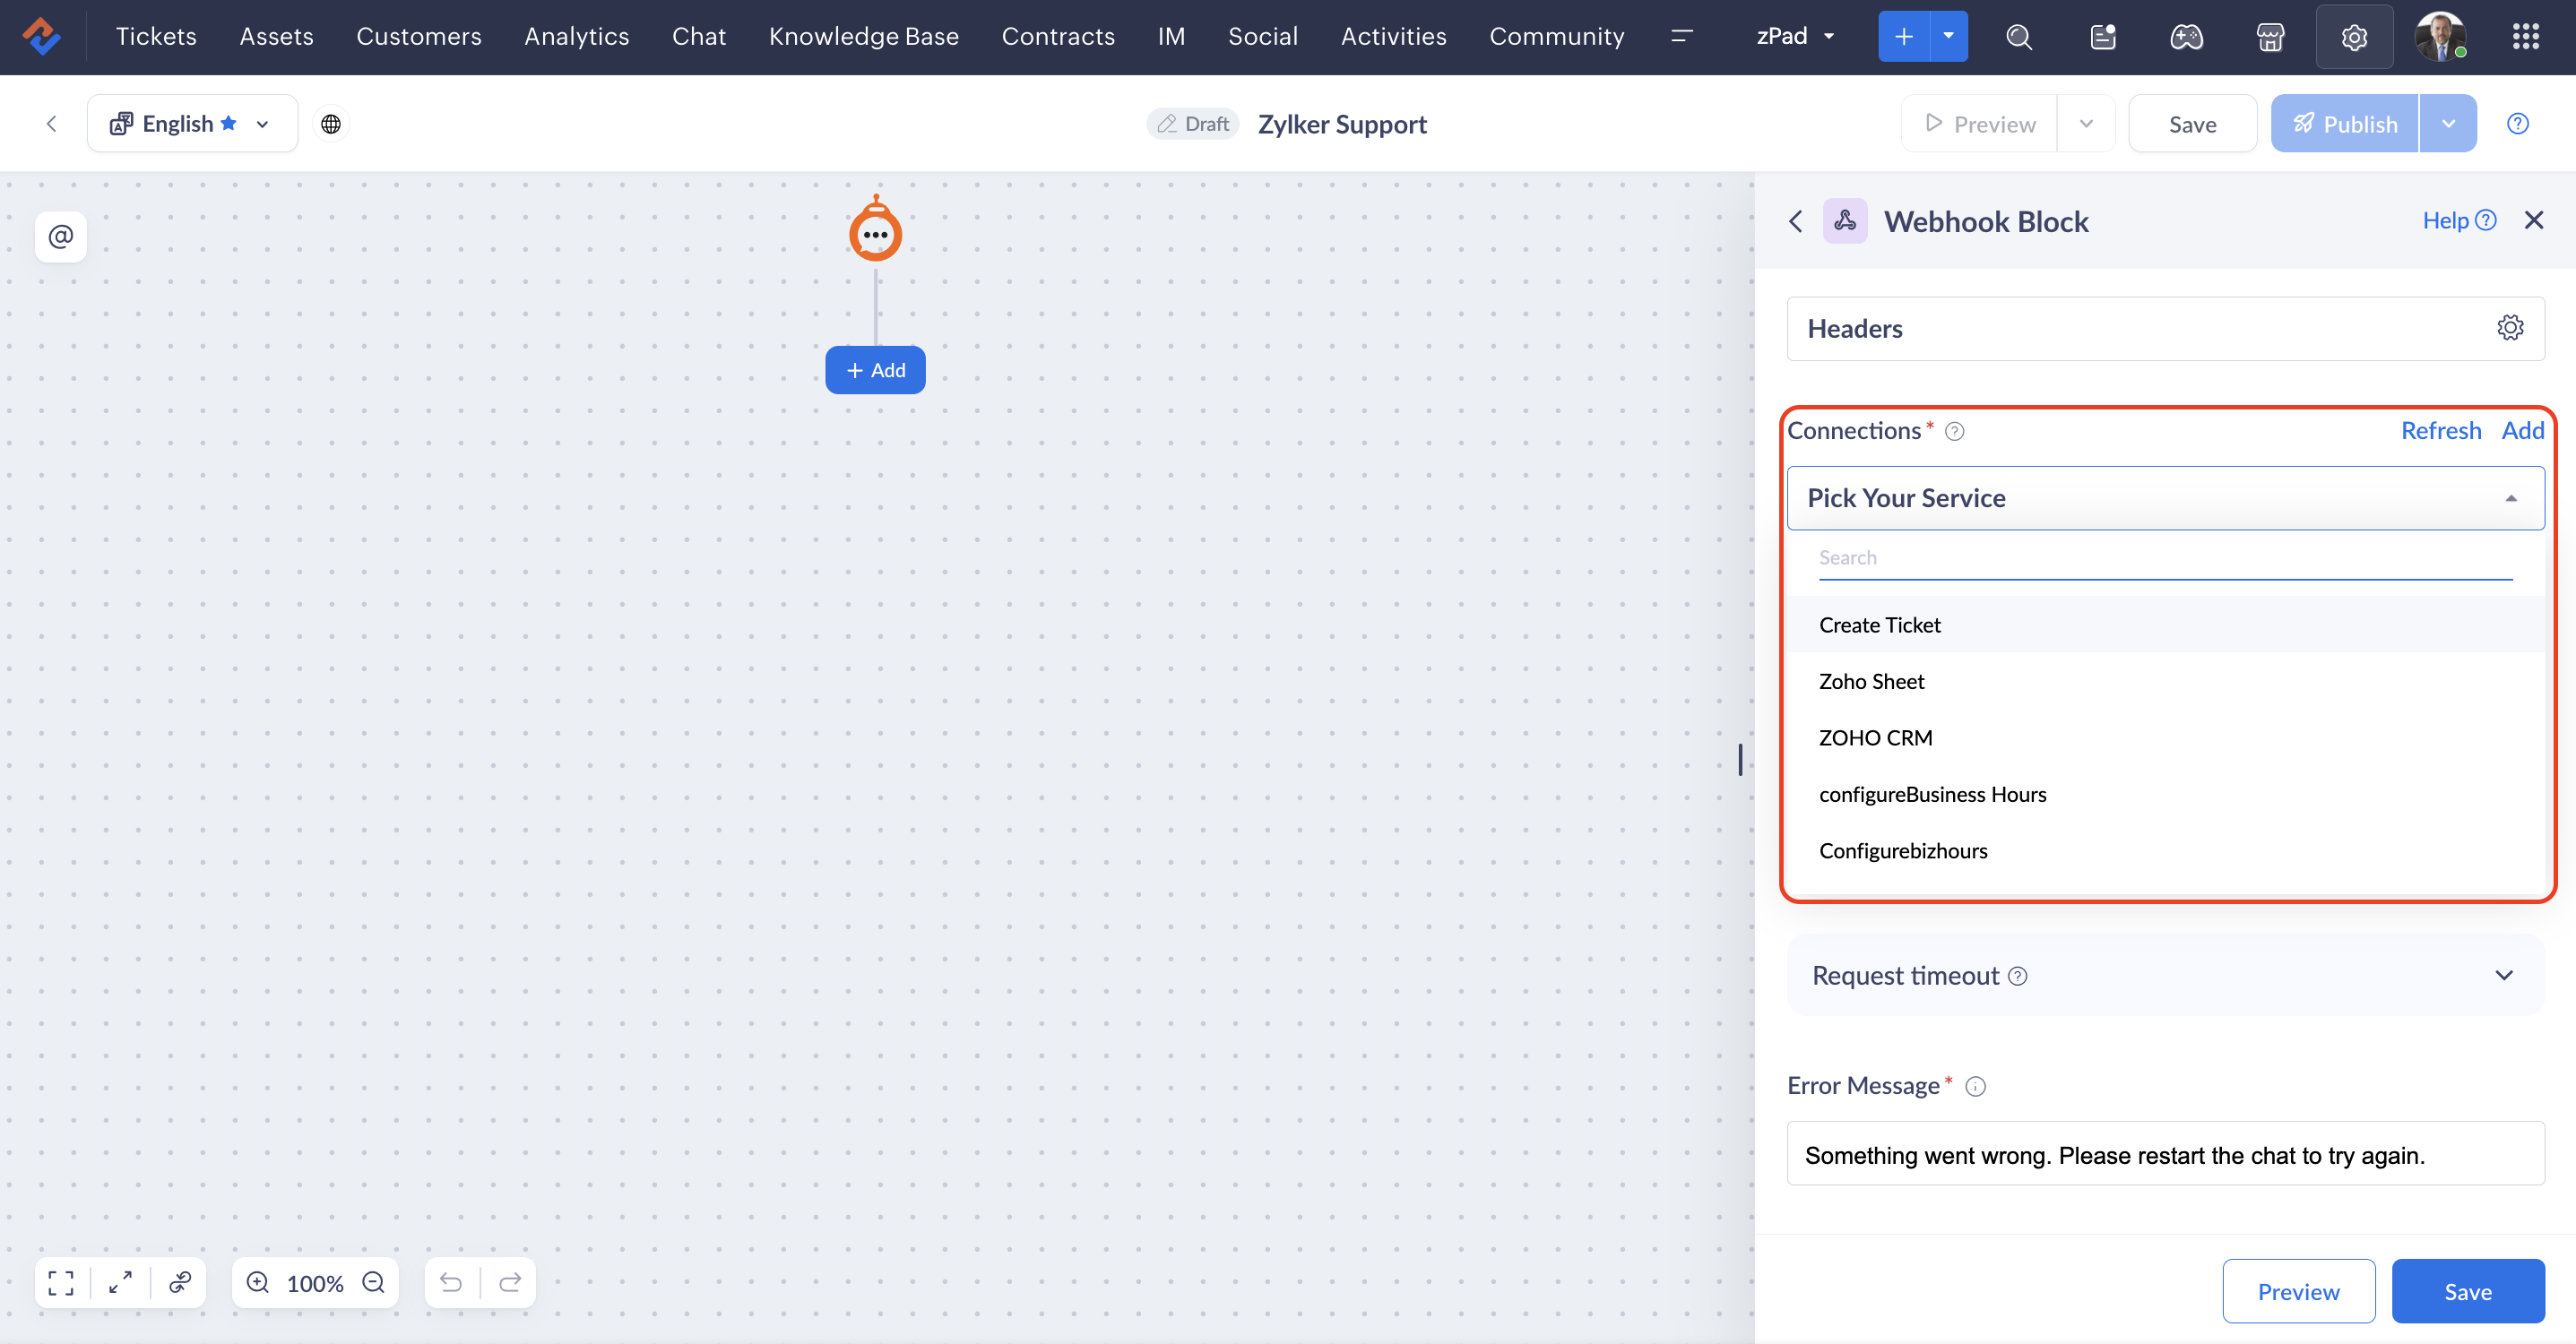Click the fit-to-screen icon in bottom toolbar

[x=61, y=1282]
